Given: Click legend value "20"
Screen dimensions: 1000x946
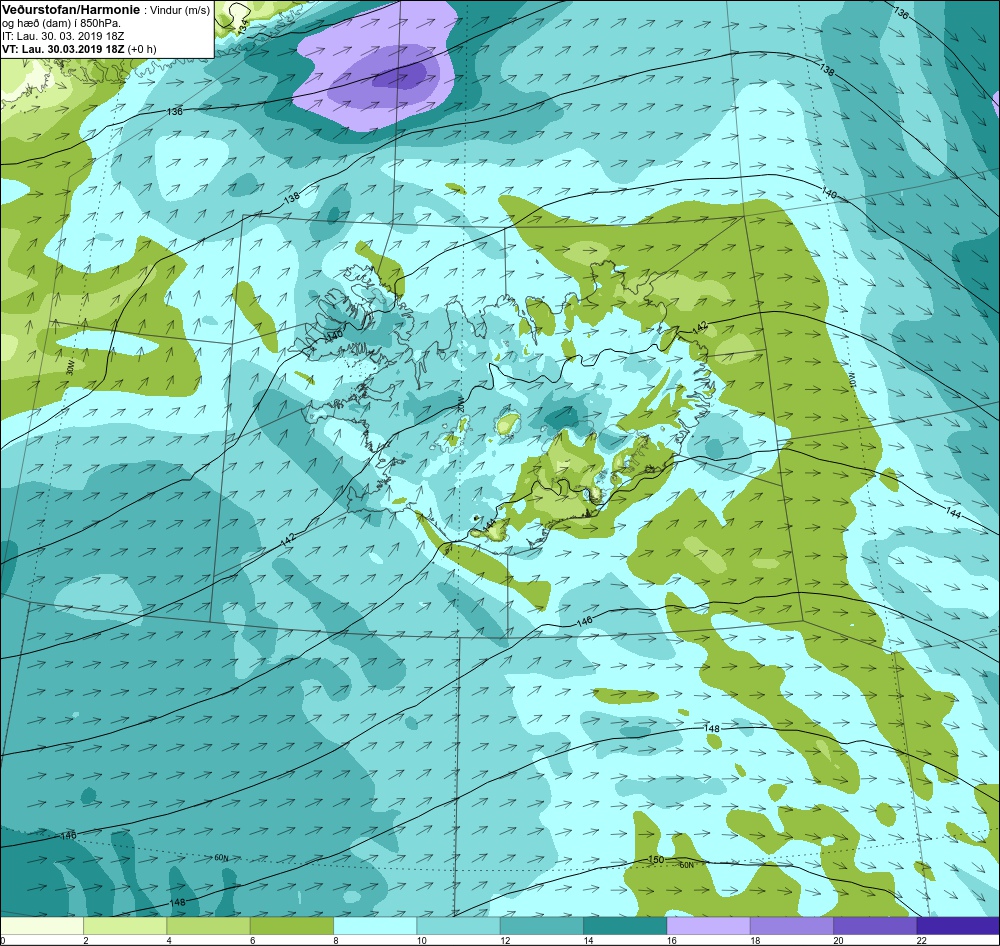Looking at the screenshot, I should pos(838,940).
